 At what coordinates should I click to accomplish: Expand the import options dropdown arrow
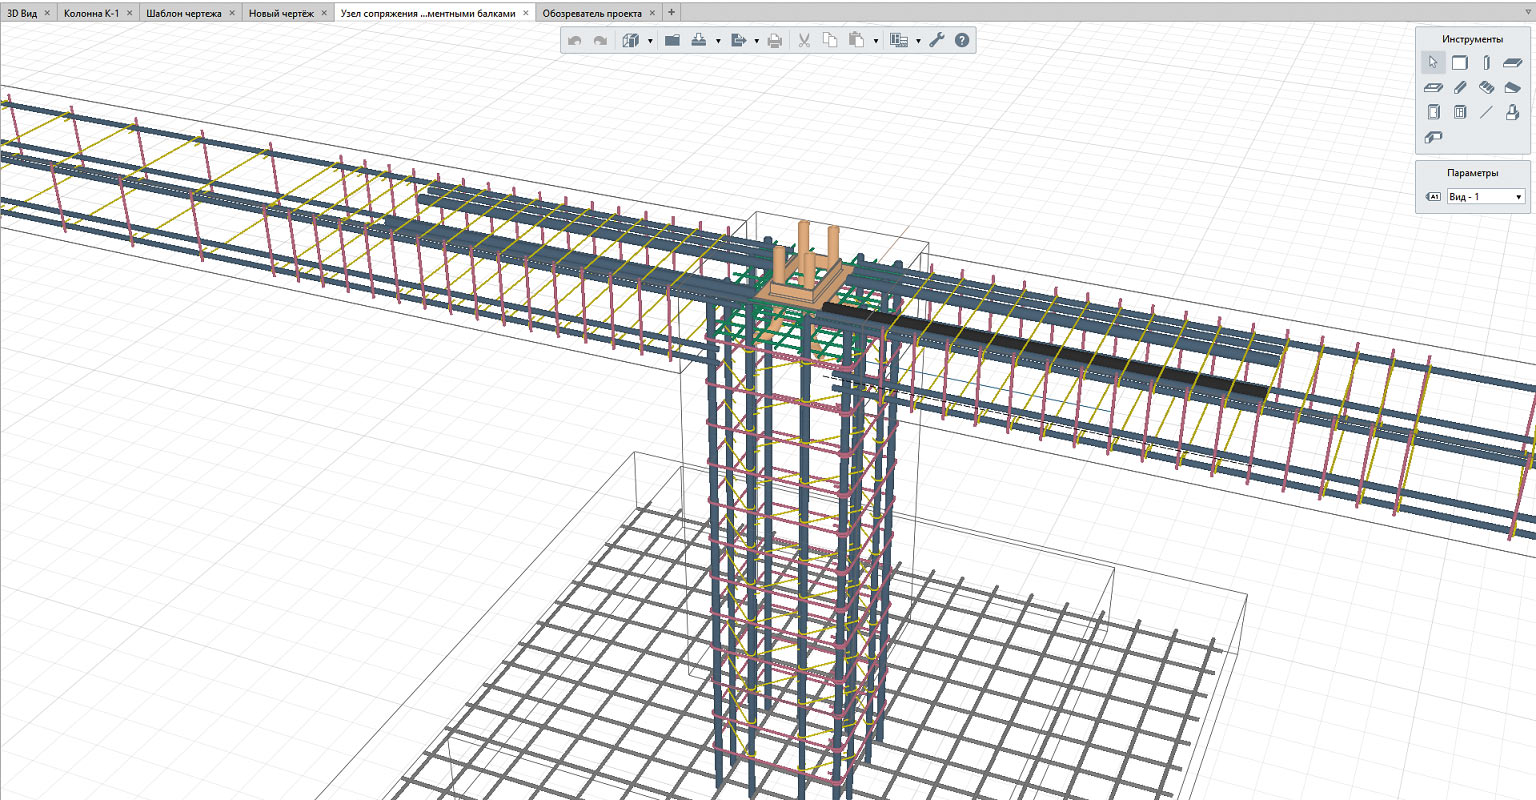pos(718,42)
